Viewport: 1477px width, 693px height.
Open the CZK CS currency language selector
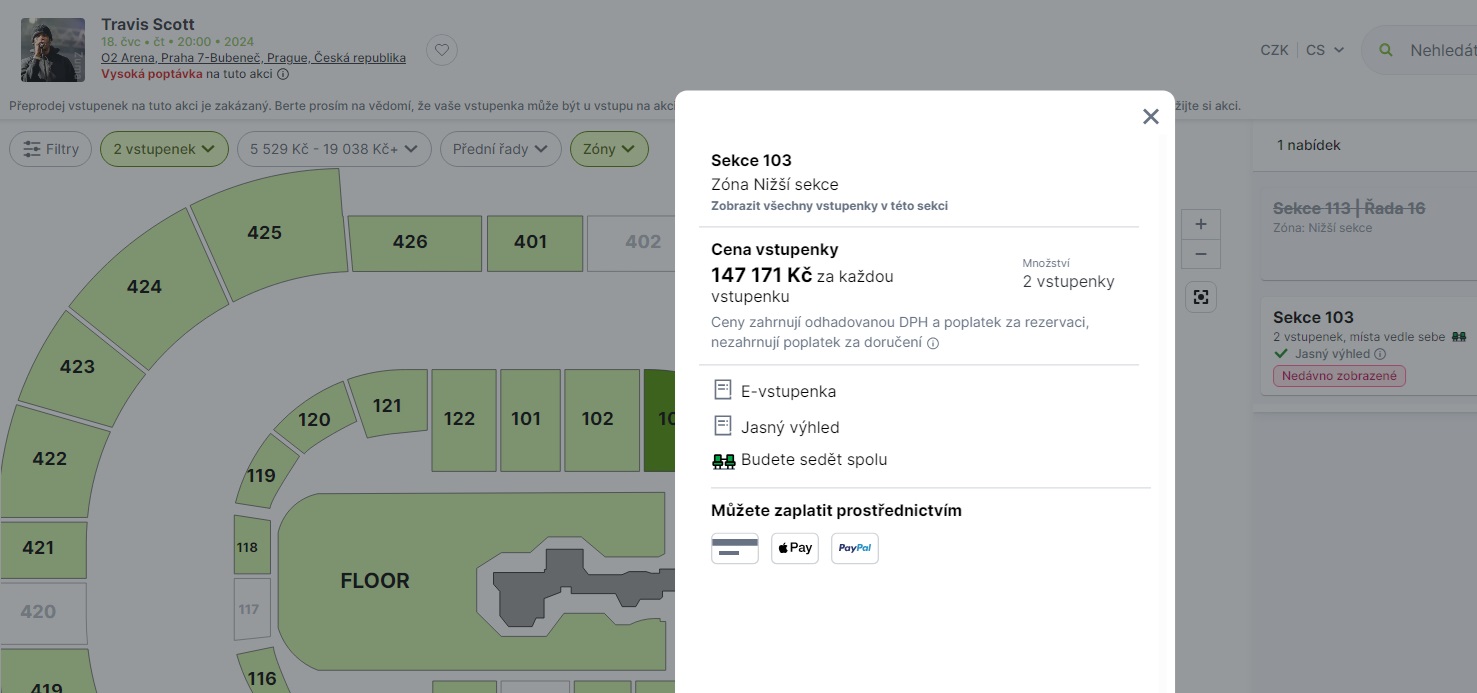pyautogui.click(x=1301, y=50)
